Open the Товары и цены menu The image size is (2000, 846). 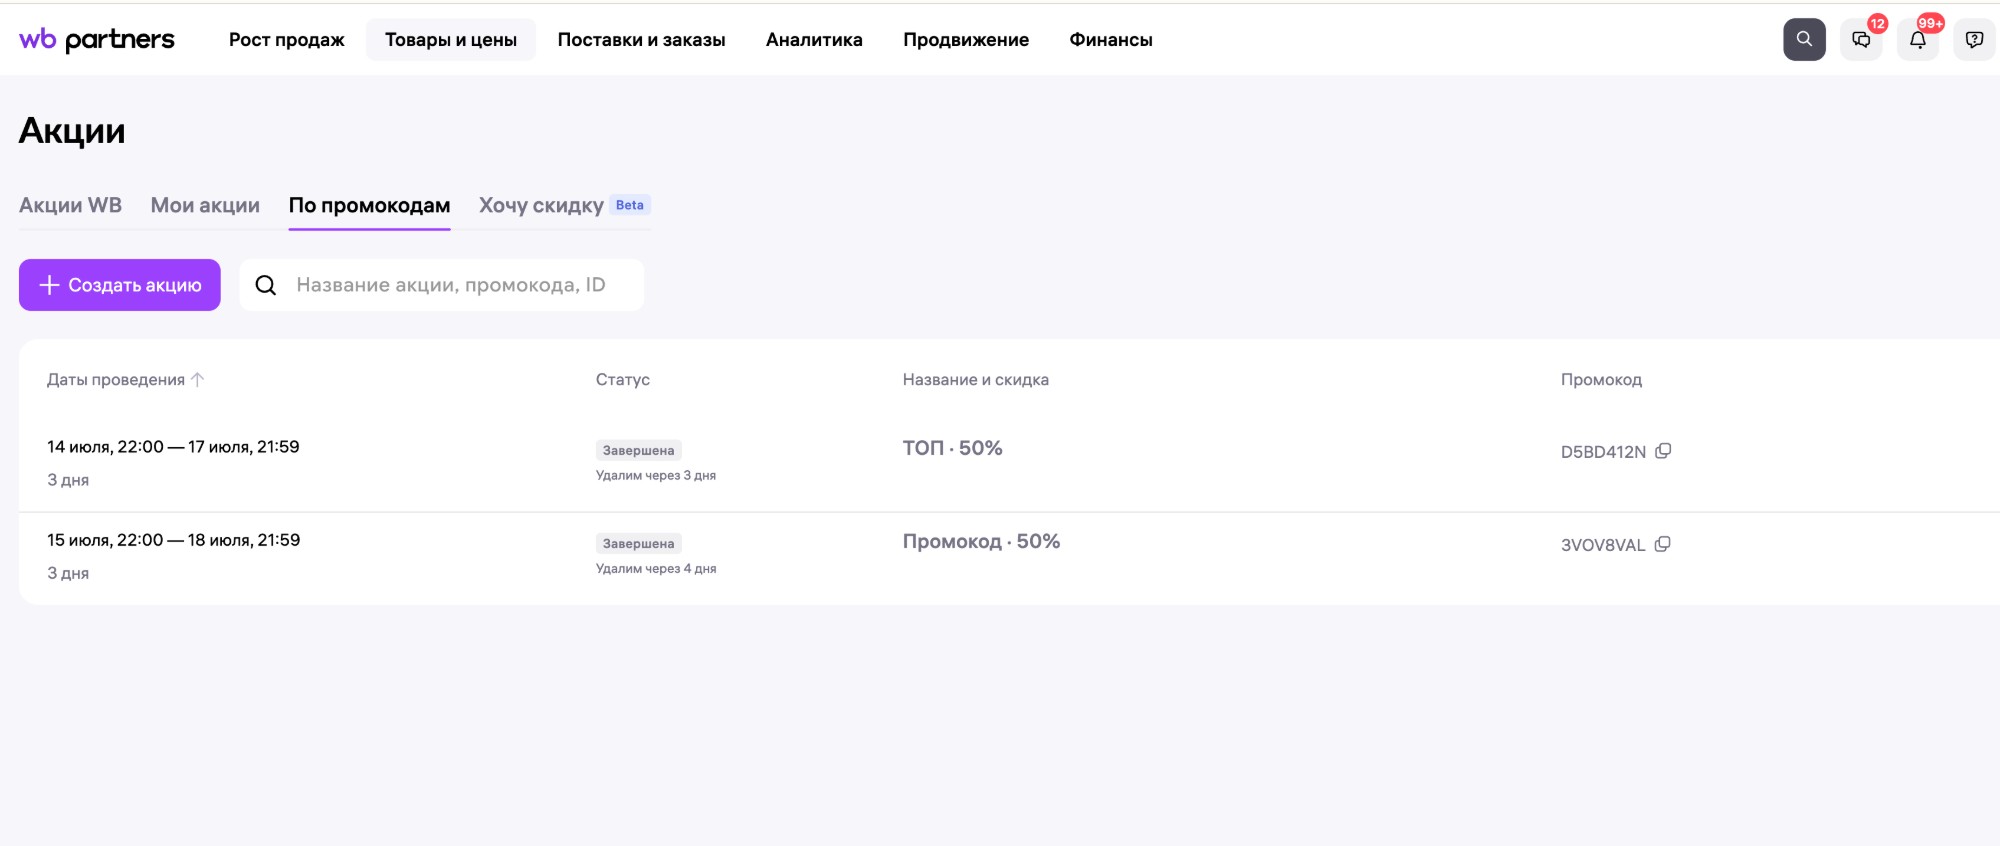pyautogui.click(x=451, y=40)
